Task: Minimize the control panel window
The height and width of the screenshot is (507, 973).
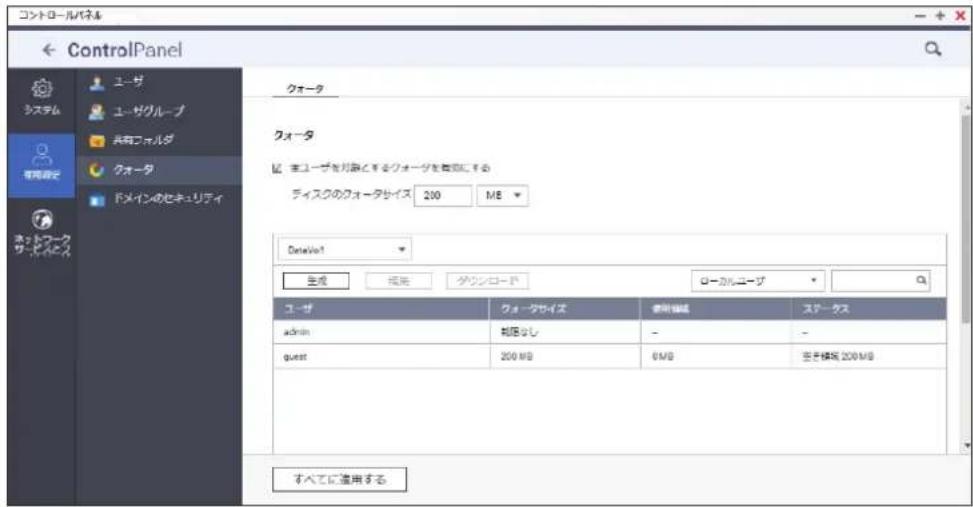Action: pos(921,16)
